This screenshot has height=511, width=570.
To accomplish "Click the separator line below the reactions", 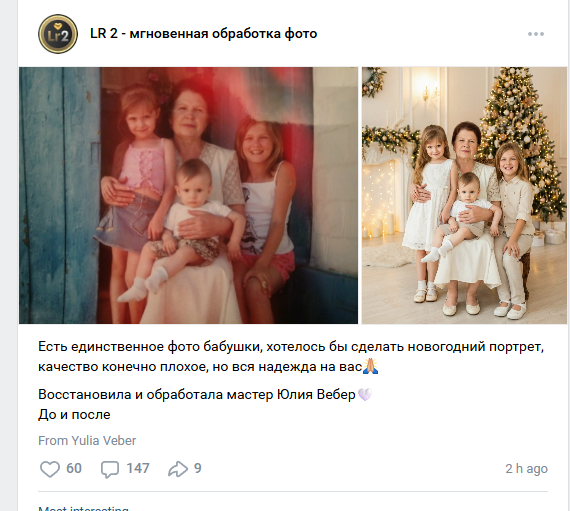I will (293, 491).
